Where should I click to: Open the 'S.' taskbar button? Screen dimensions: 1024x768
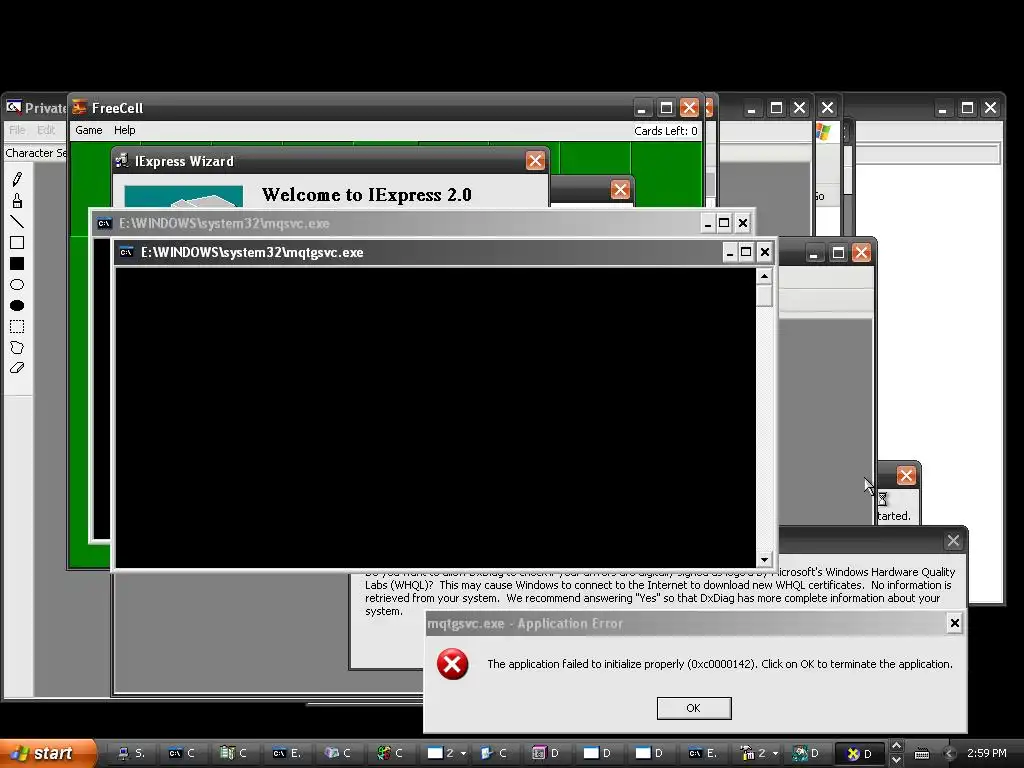[130, 753]
